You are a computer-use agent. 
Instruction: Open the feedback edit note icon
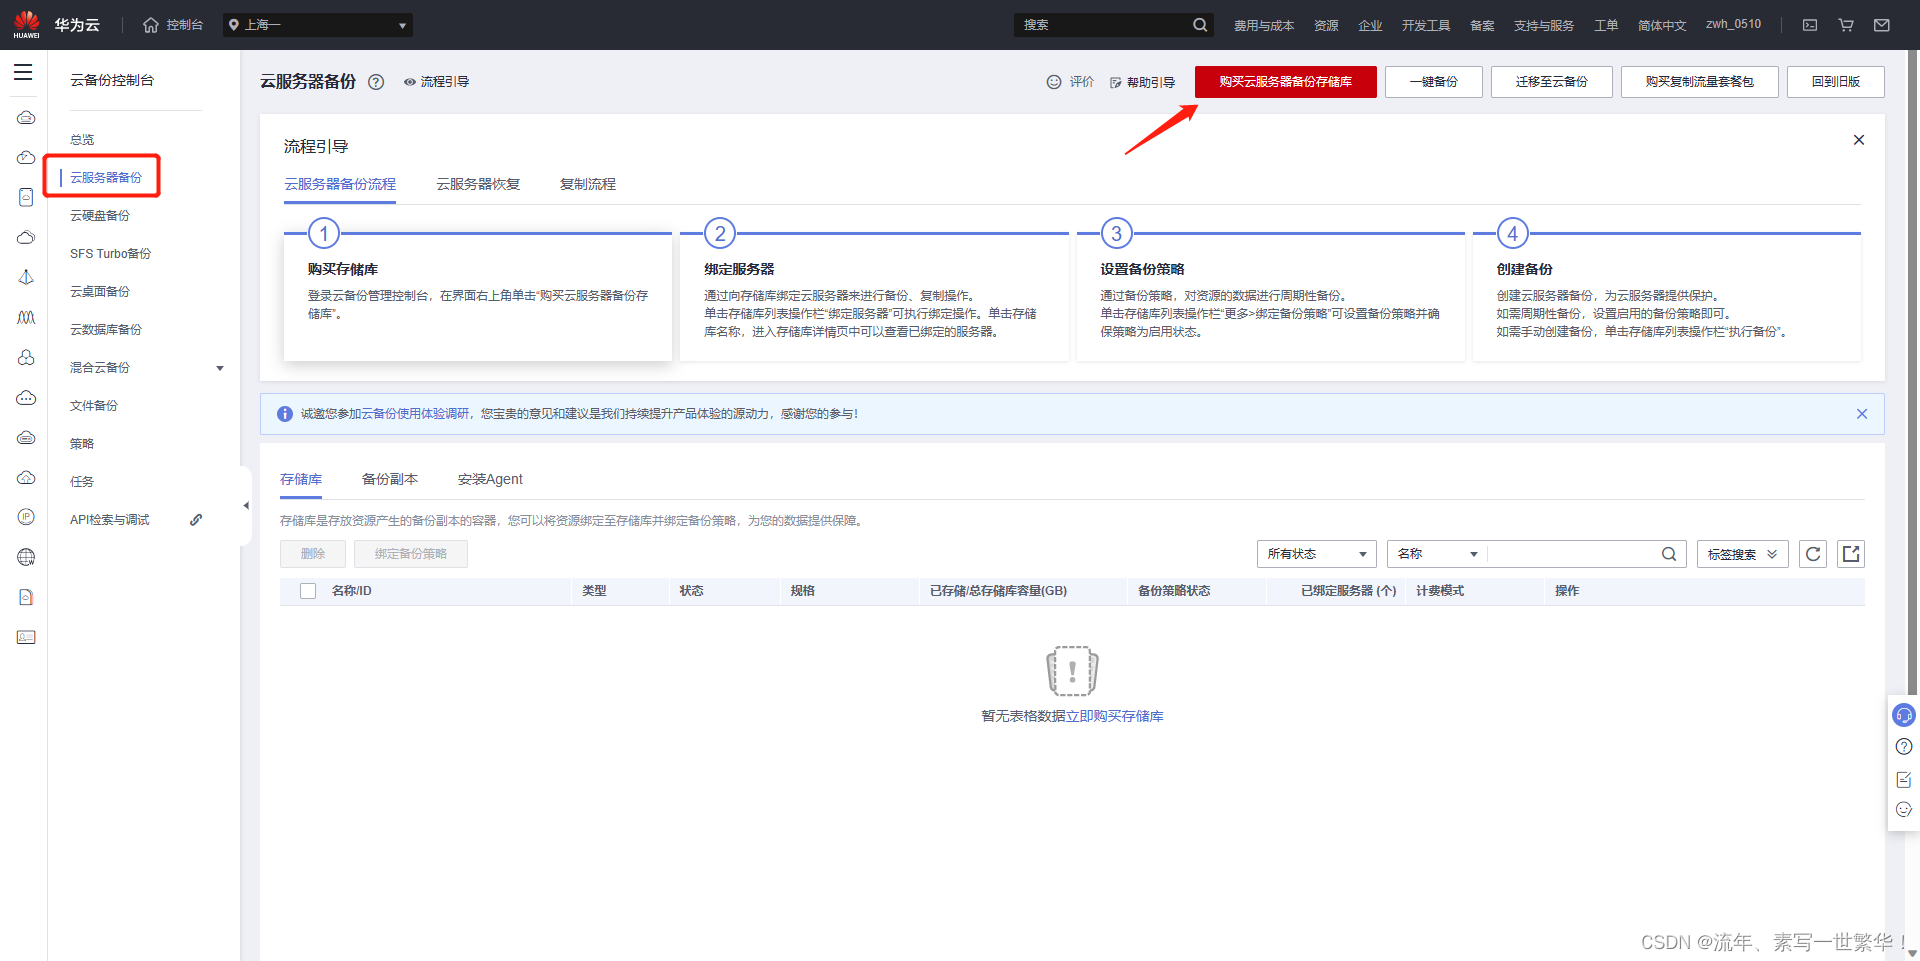click(1904, 779)
